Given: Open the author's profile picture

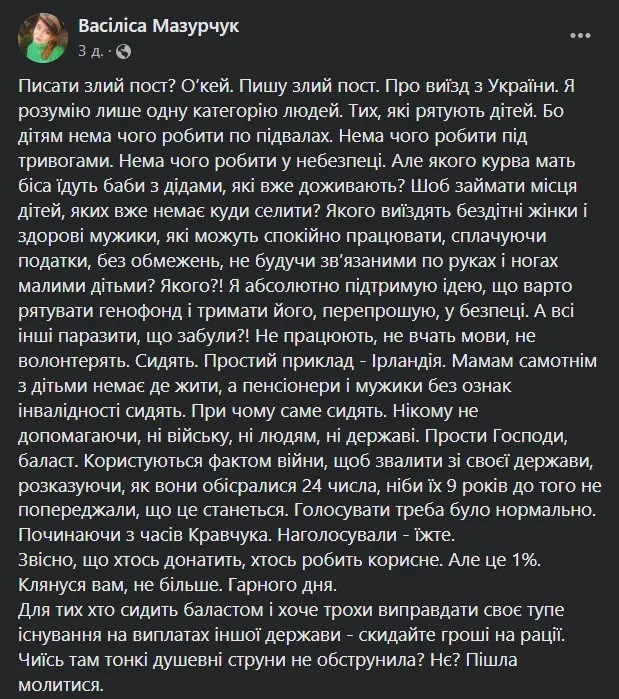Looking at the screenshot, I should [40, 35].
